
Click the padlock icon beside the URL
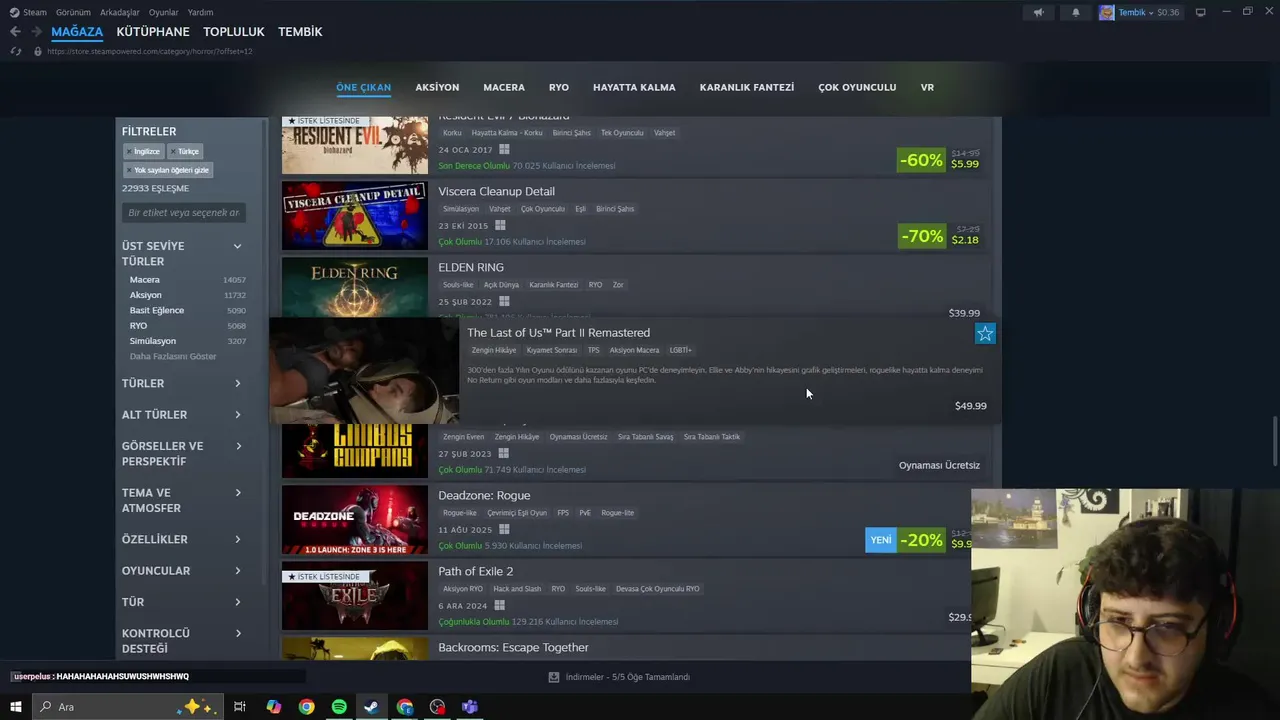point(38,51)
